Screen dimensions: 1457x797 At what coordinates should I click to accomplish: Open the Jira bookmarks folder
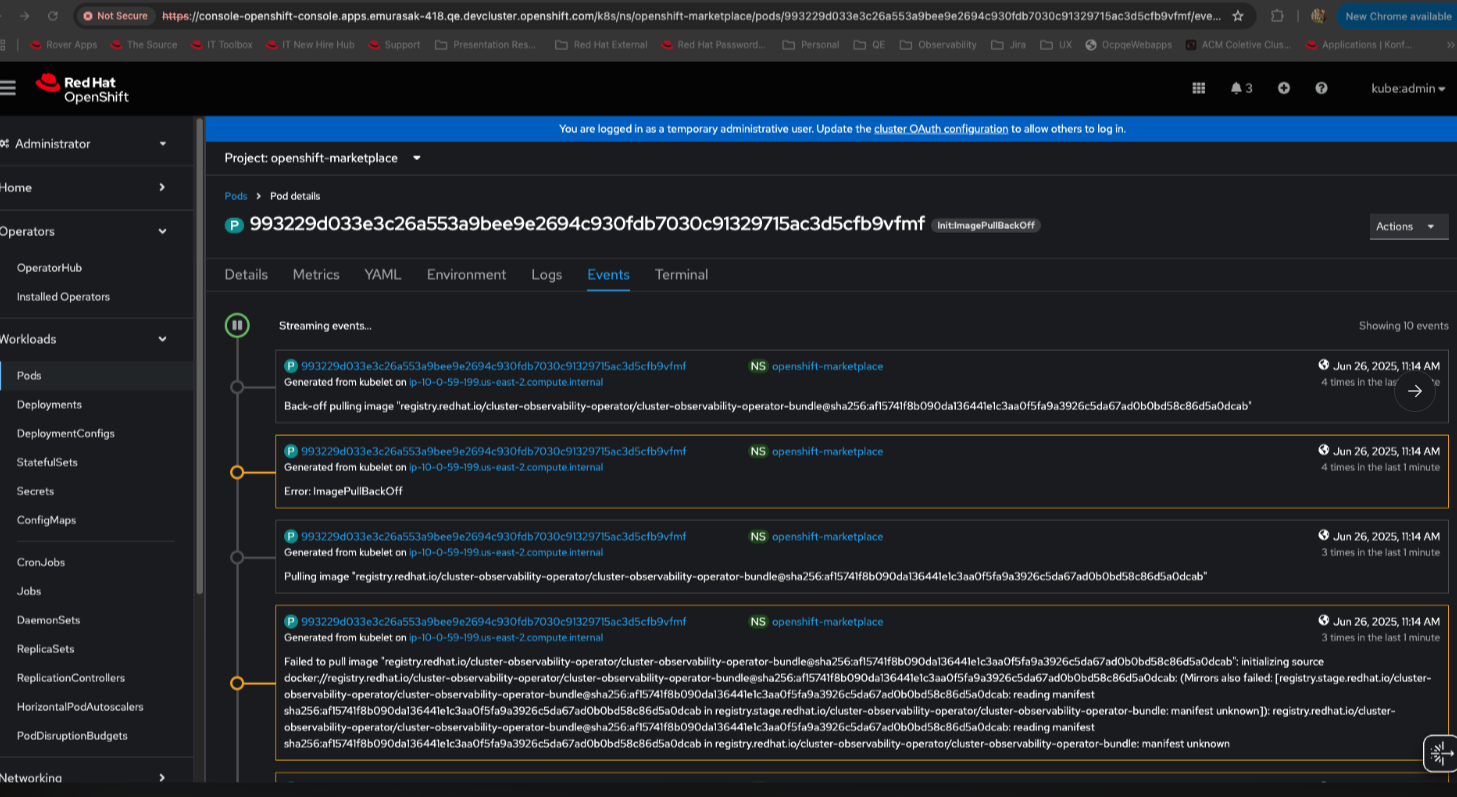point(1008,45)
